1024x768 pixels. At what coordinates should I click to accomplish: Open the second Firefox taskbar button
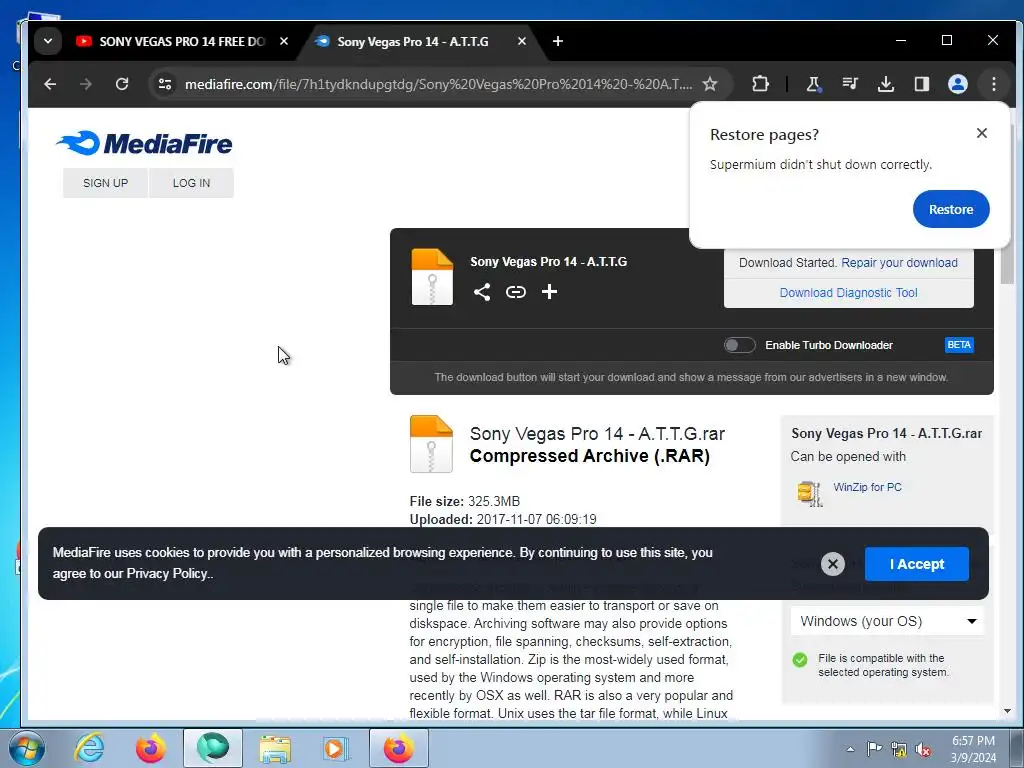[x=399, y=748]
